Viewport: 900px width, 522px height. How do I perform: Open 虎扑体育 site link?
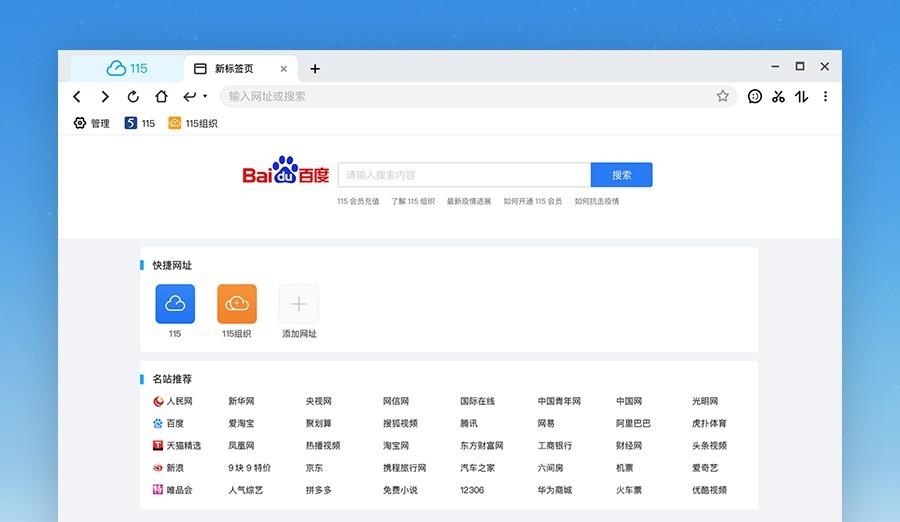click(x=709, y=423)
